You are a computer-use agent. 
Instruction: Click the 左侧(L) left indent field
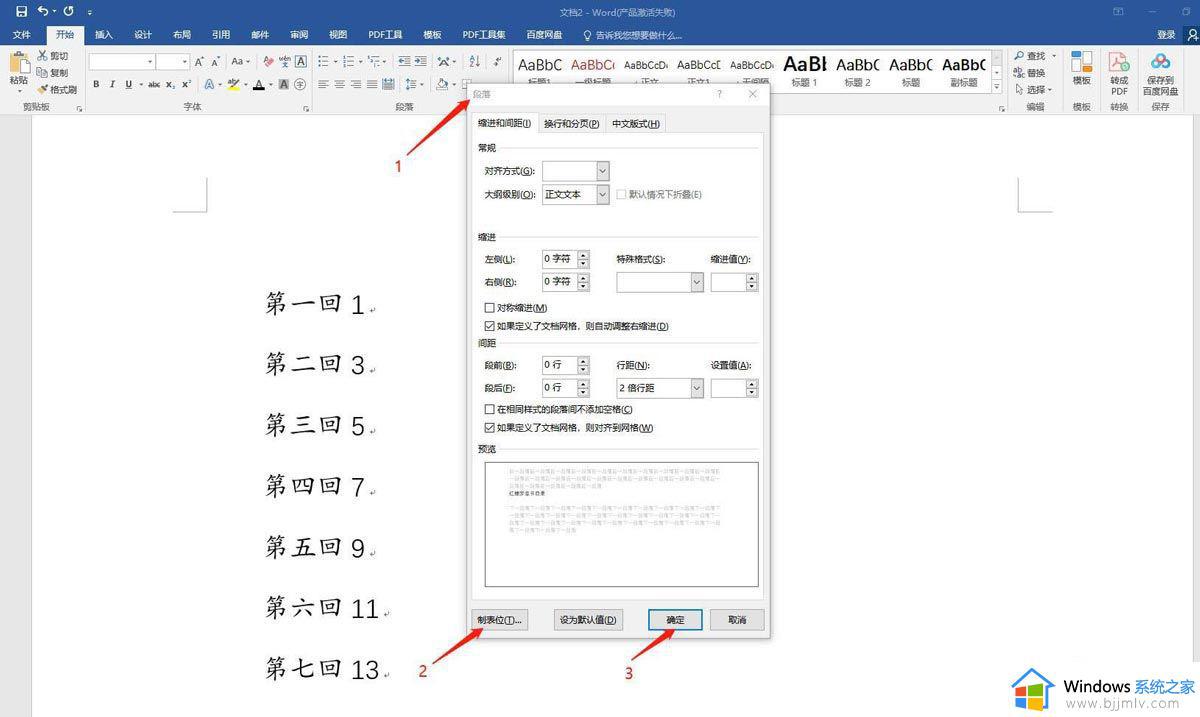559,259
